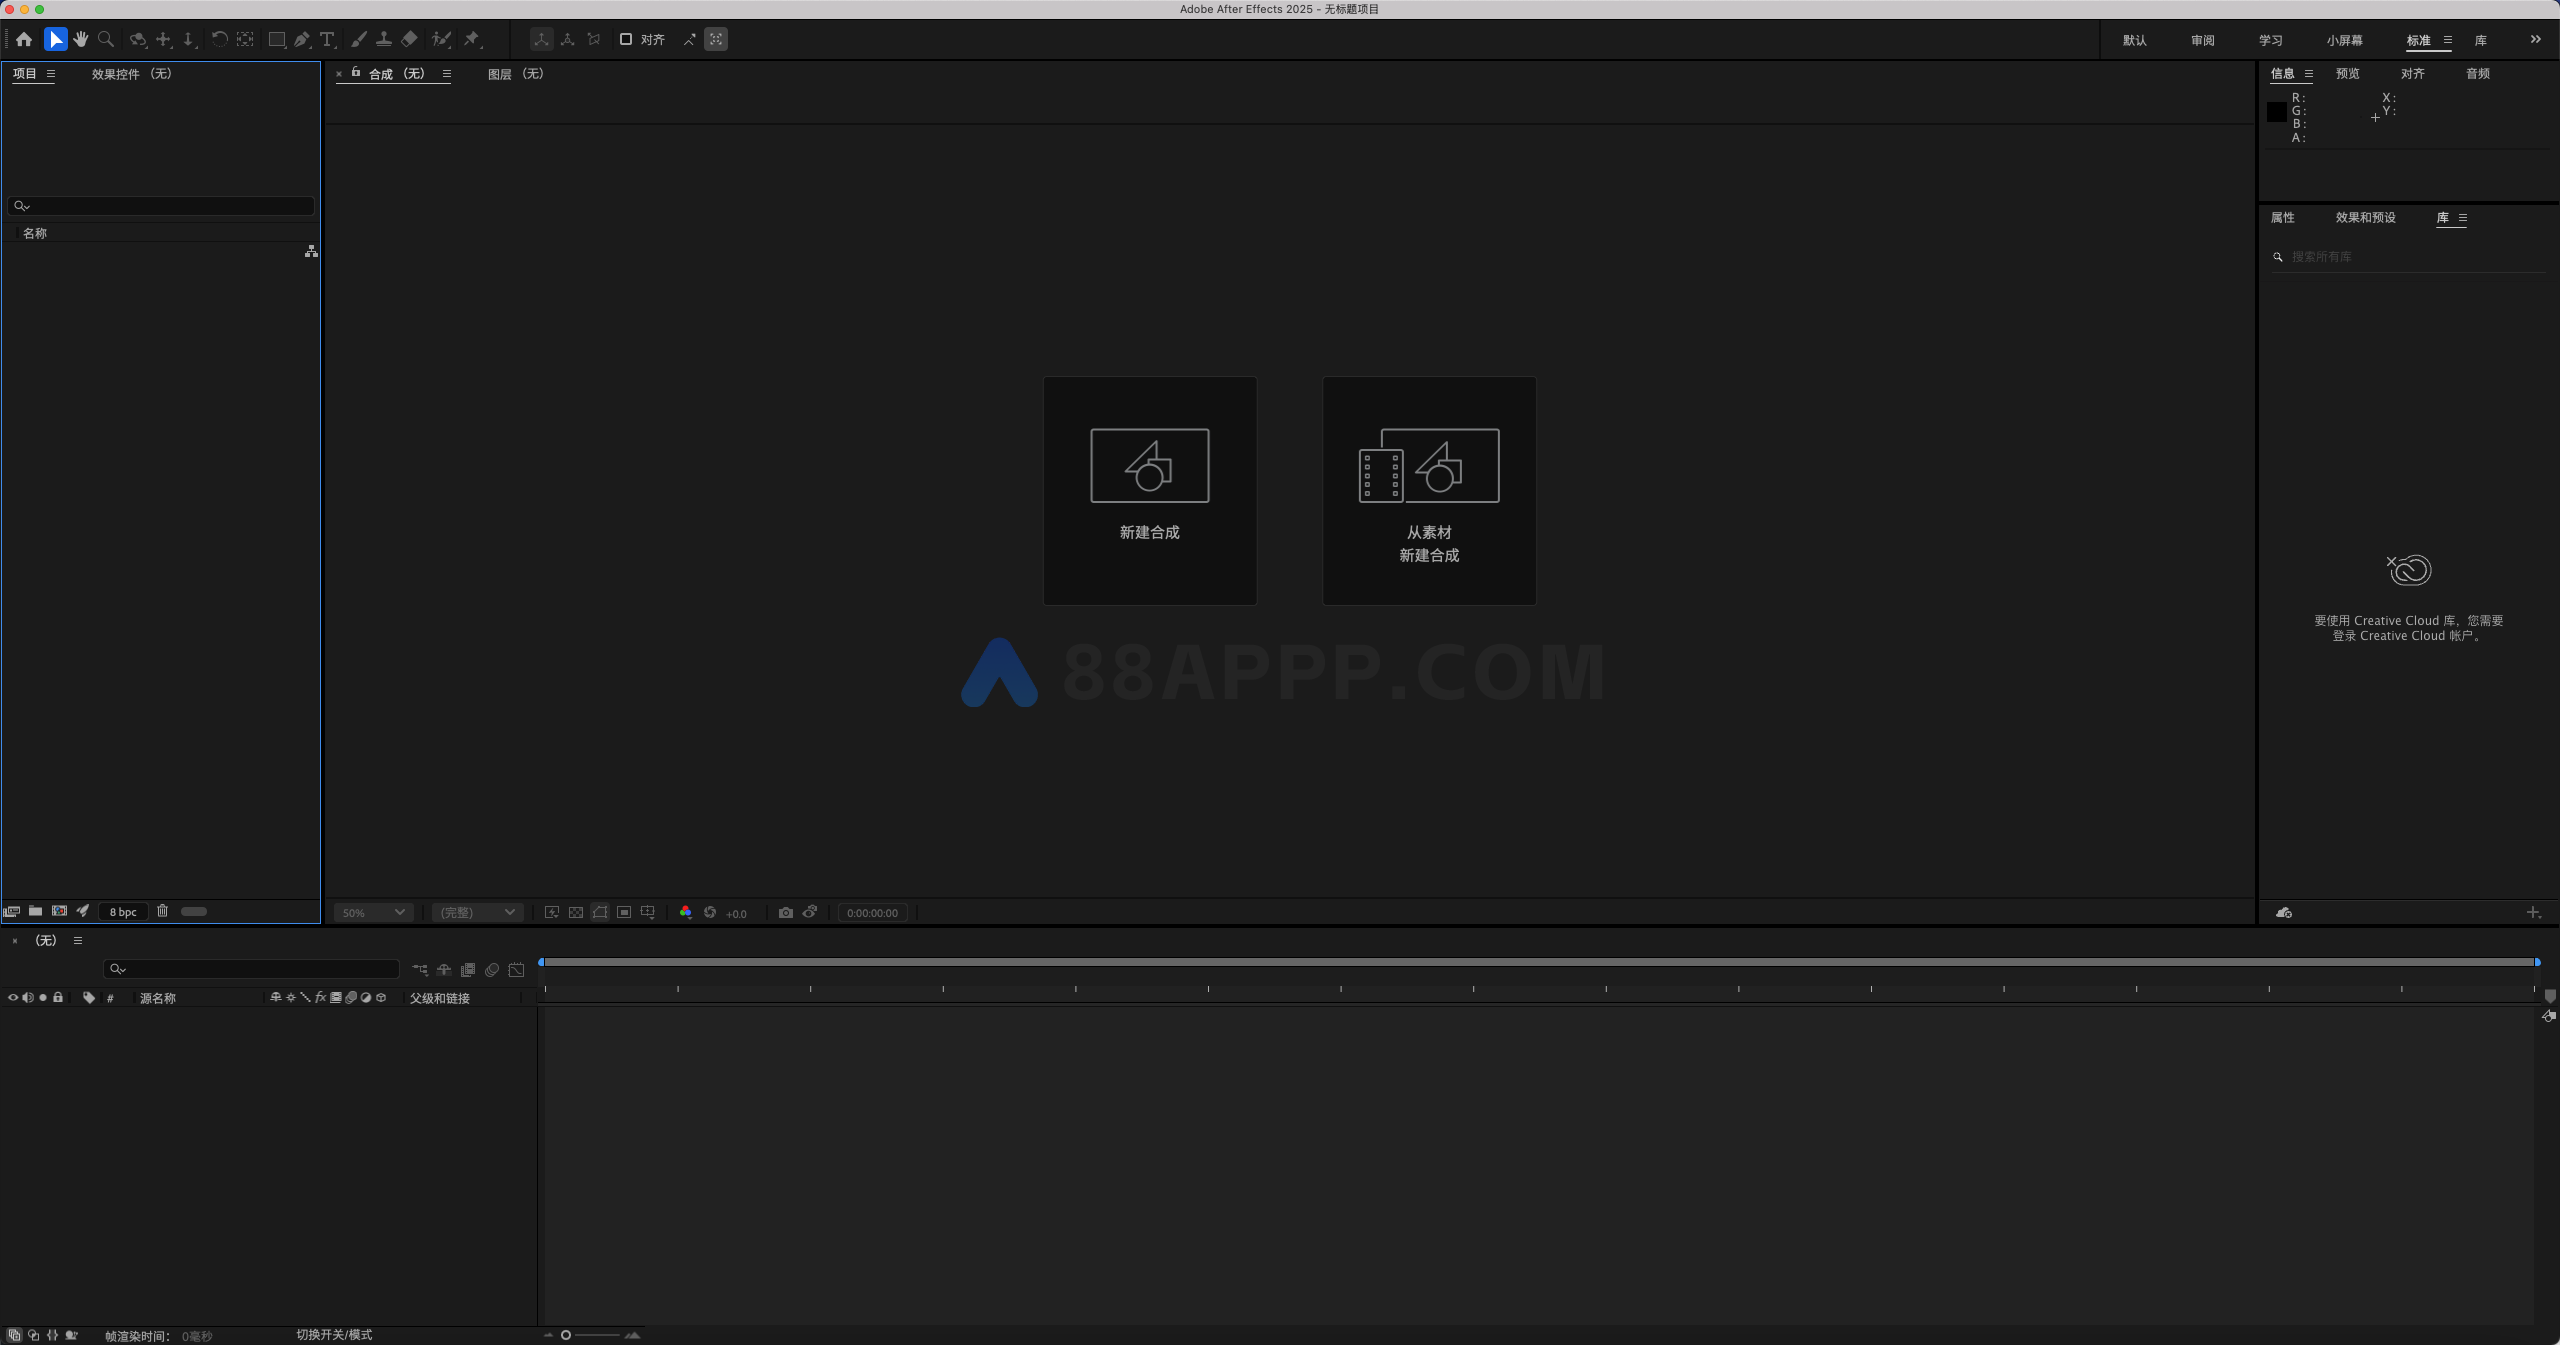Toggle world axis mode button
This screenshot has width=2560, height=1345.
(567, 40)
